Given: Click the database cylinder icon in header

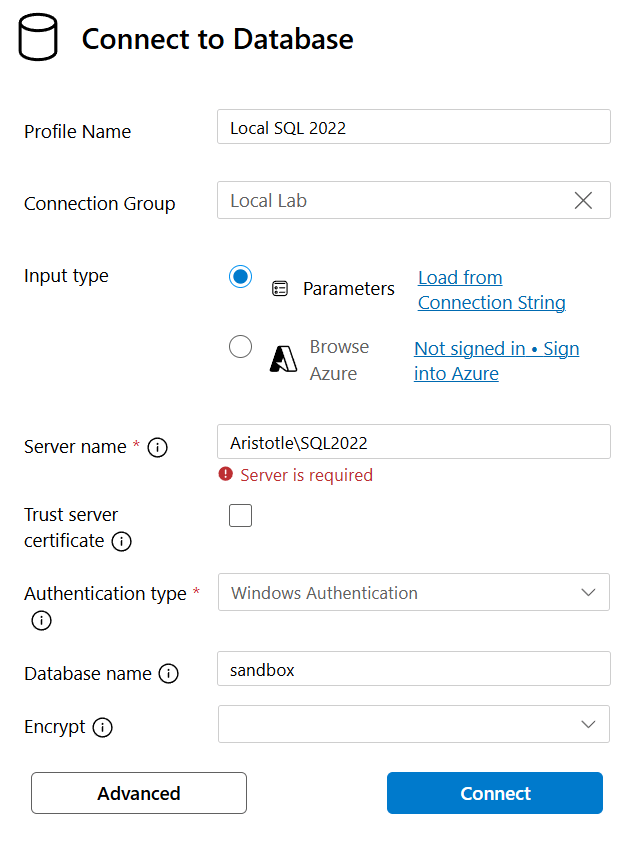Looking at the screenshot, I should click(39, 39).
